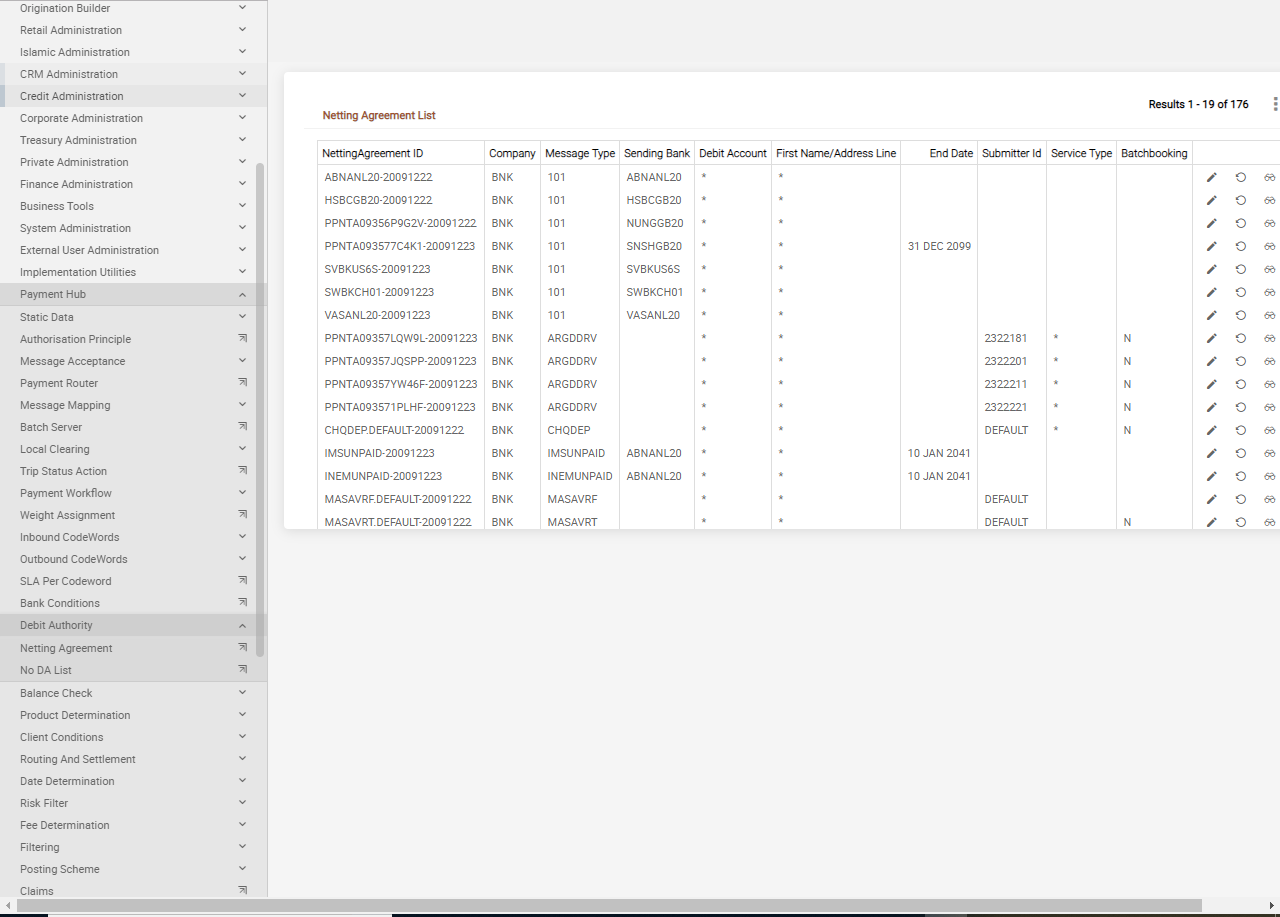Click the edit pencil for CHQDEP.DEFAULT-20091222
The image size is (1280, 917).
tap(1211, 430)
